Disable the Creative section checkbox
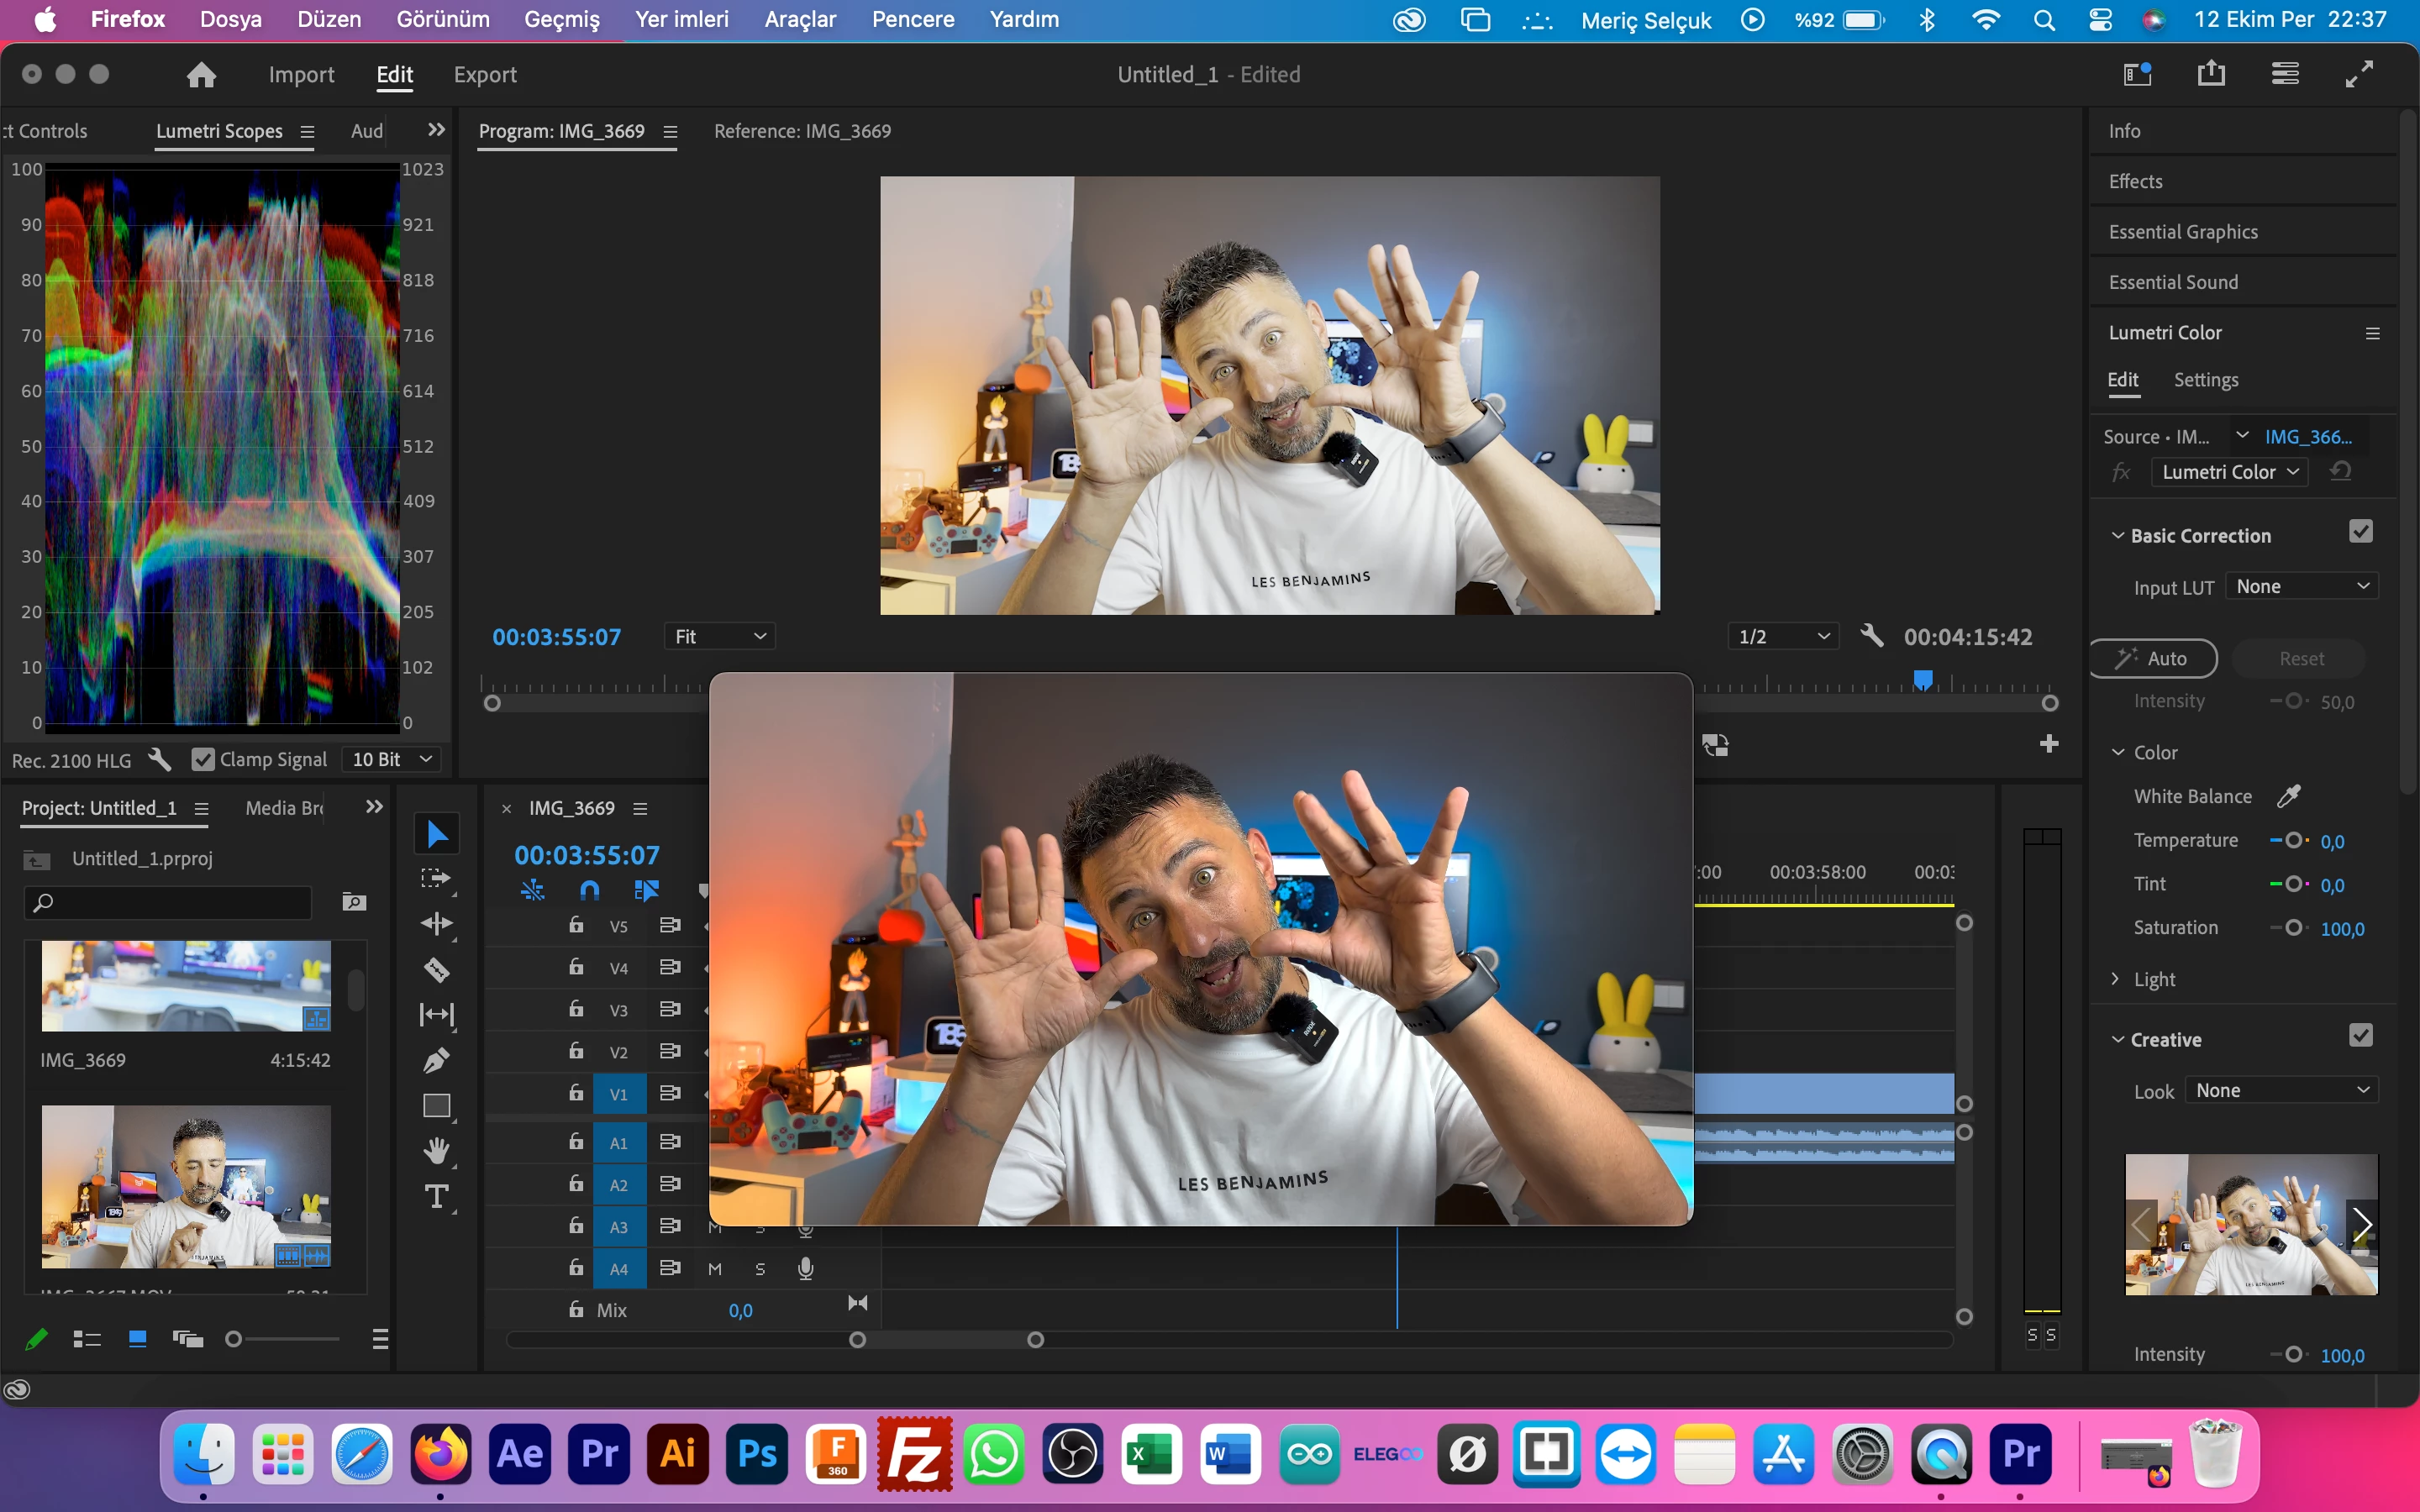The image size is (2420, 1512). (2360, 1036)
